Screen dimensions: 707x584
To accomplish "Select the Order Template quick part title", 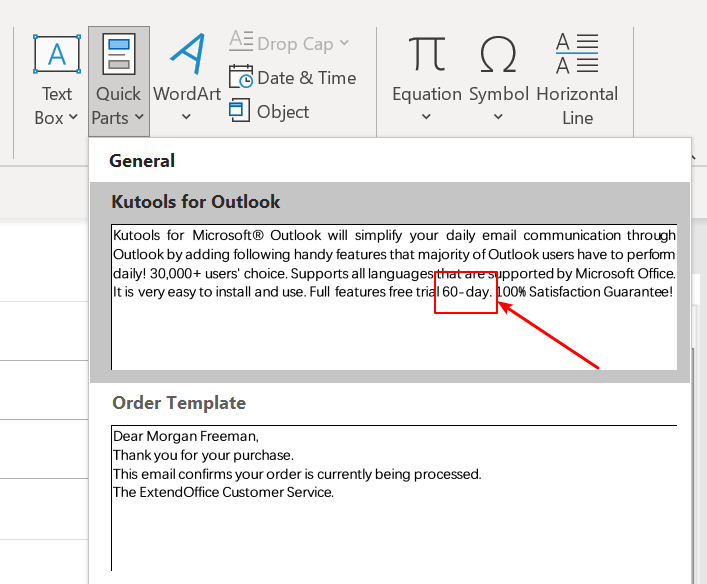I will pyautogui.click(x=179, y=403).
